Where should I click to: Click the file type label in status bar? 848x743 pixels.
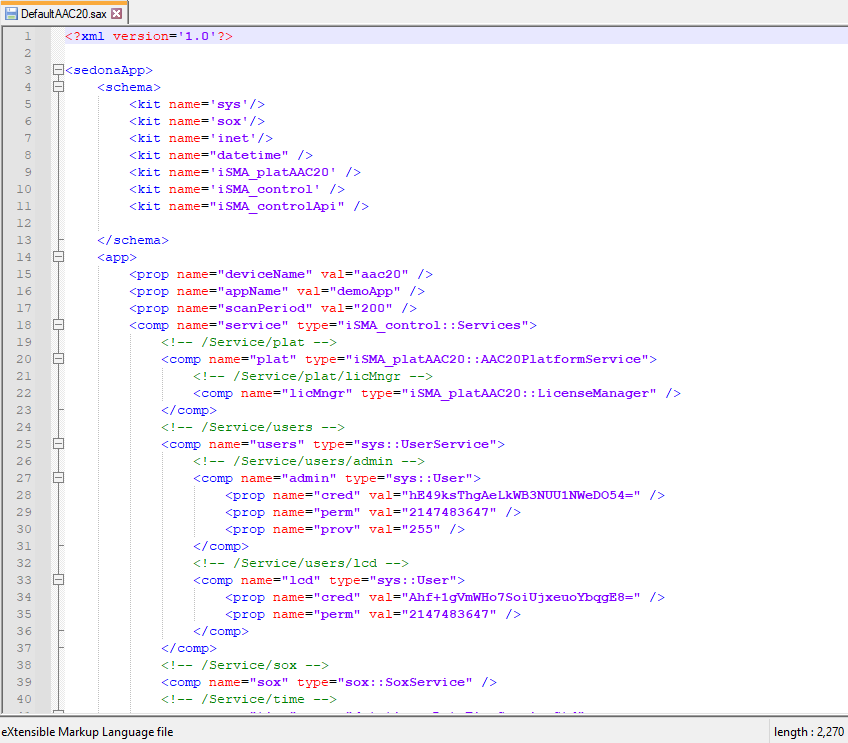(x=88, y=732)
